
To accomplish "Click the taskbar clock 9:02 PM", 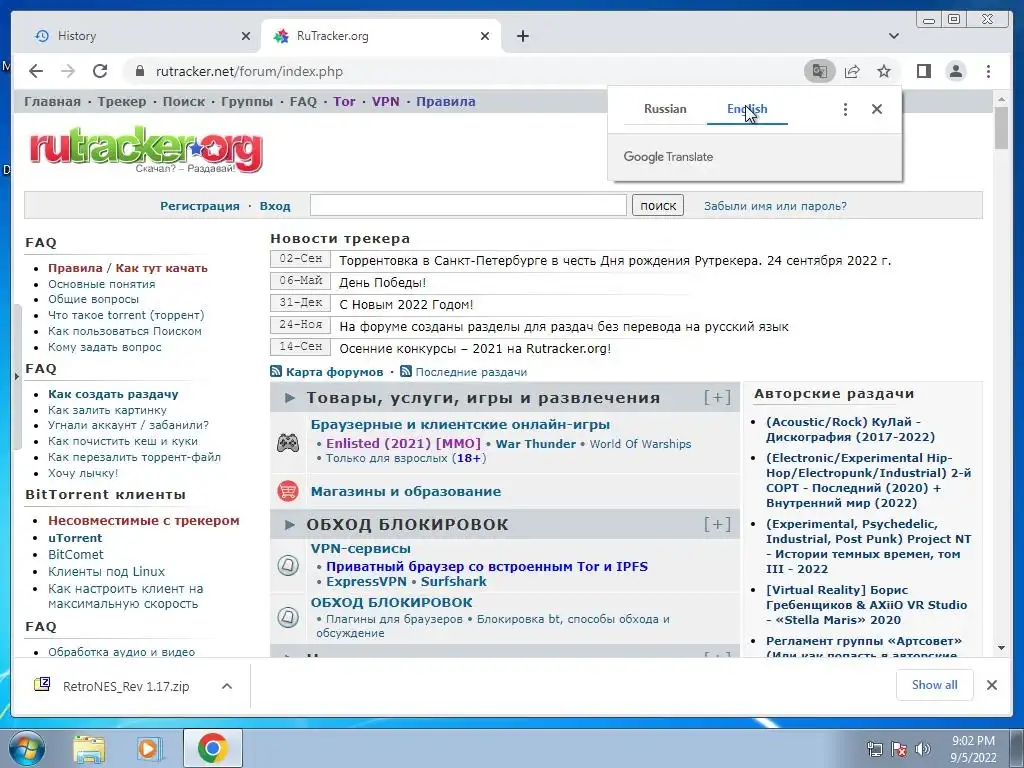I will pyautogui.click(x=973, y=741).
